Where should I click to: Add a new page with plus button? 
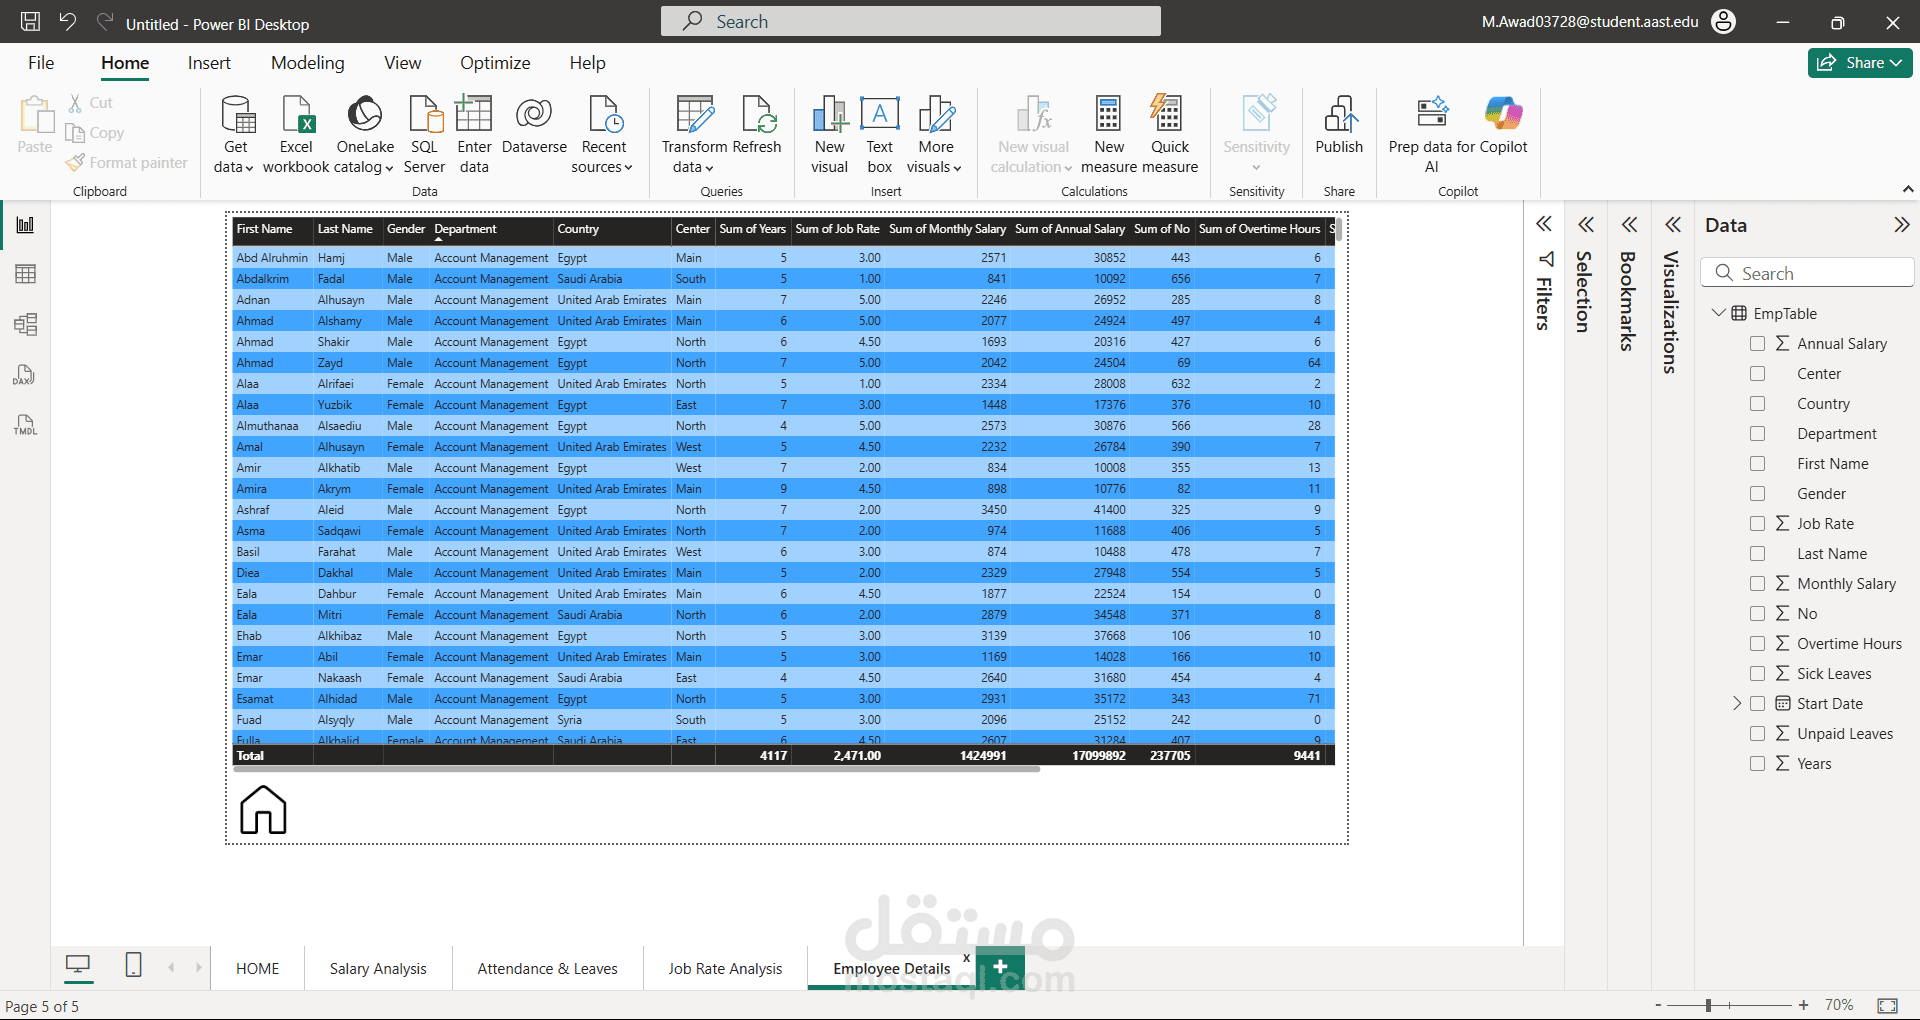pyautogui.click(x=1000, y=966)
